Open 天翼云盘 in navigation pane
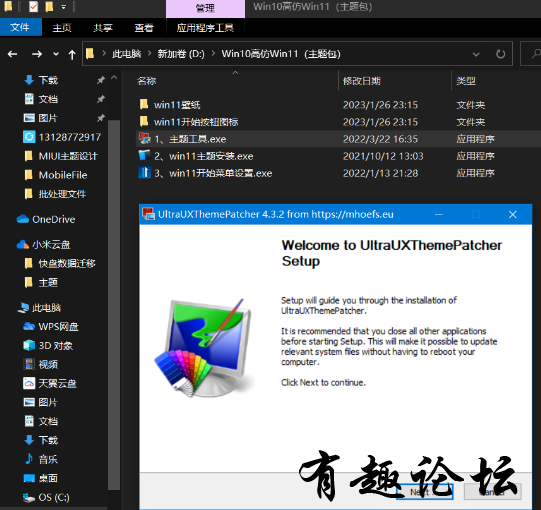 tap(50, 383)
